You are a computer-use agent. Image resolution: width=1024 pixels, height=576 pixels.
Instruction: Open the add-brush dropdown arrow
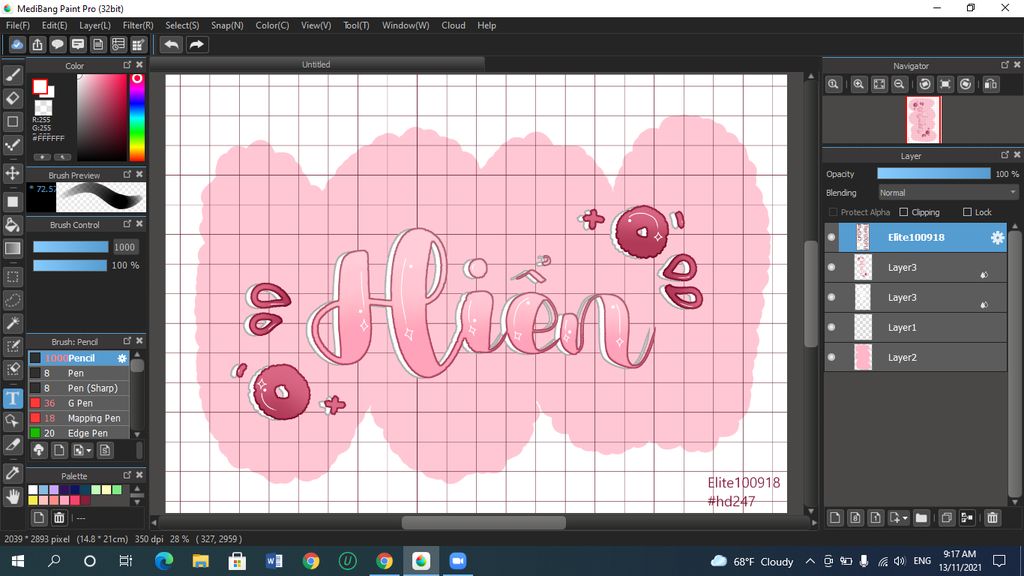coord(89,451)
